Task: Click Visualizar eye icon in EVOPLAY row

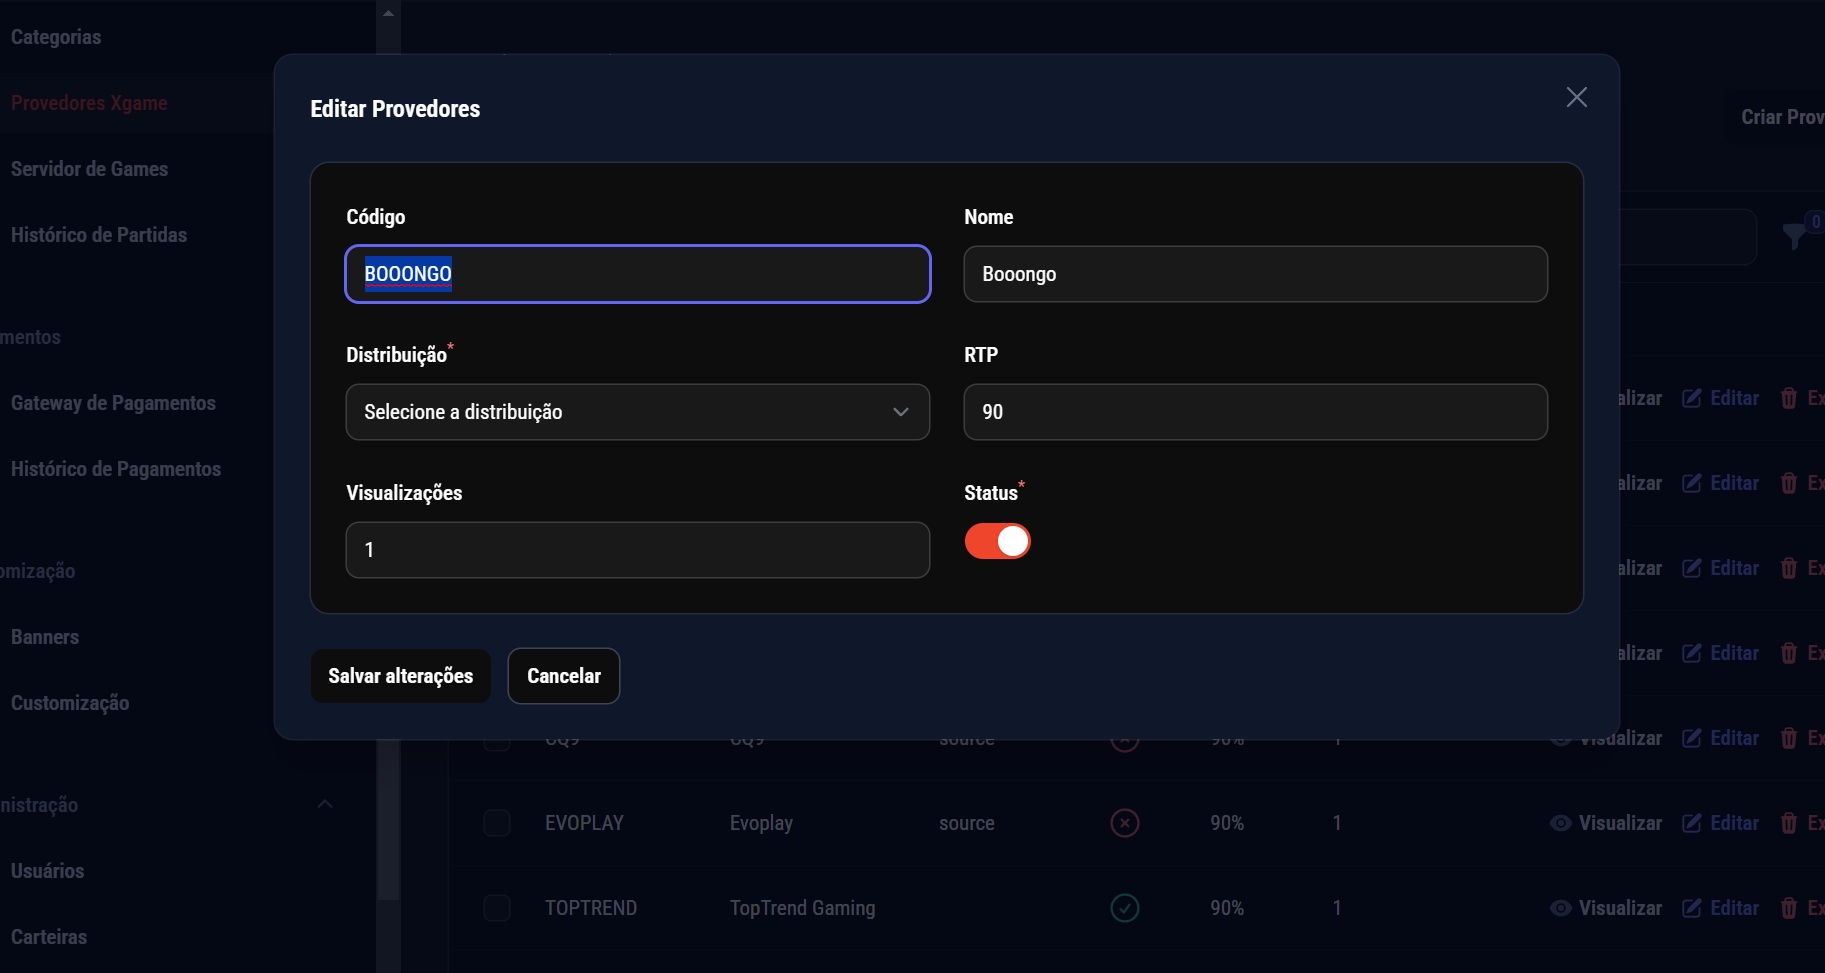Action: tap(1560, 823)
